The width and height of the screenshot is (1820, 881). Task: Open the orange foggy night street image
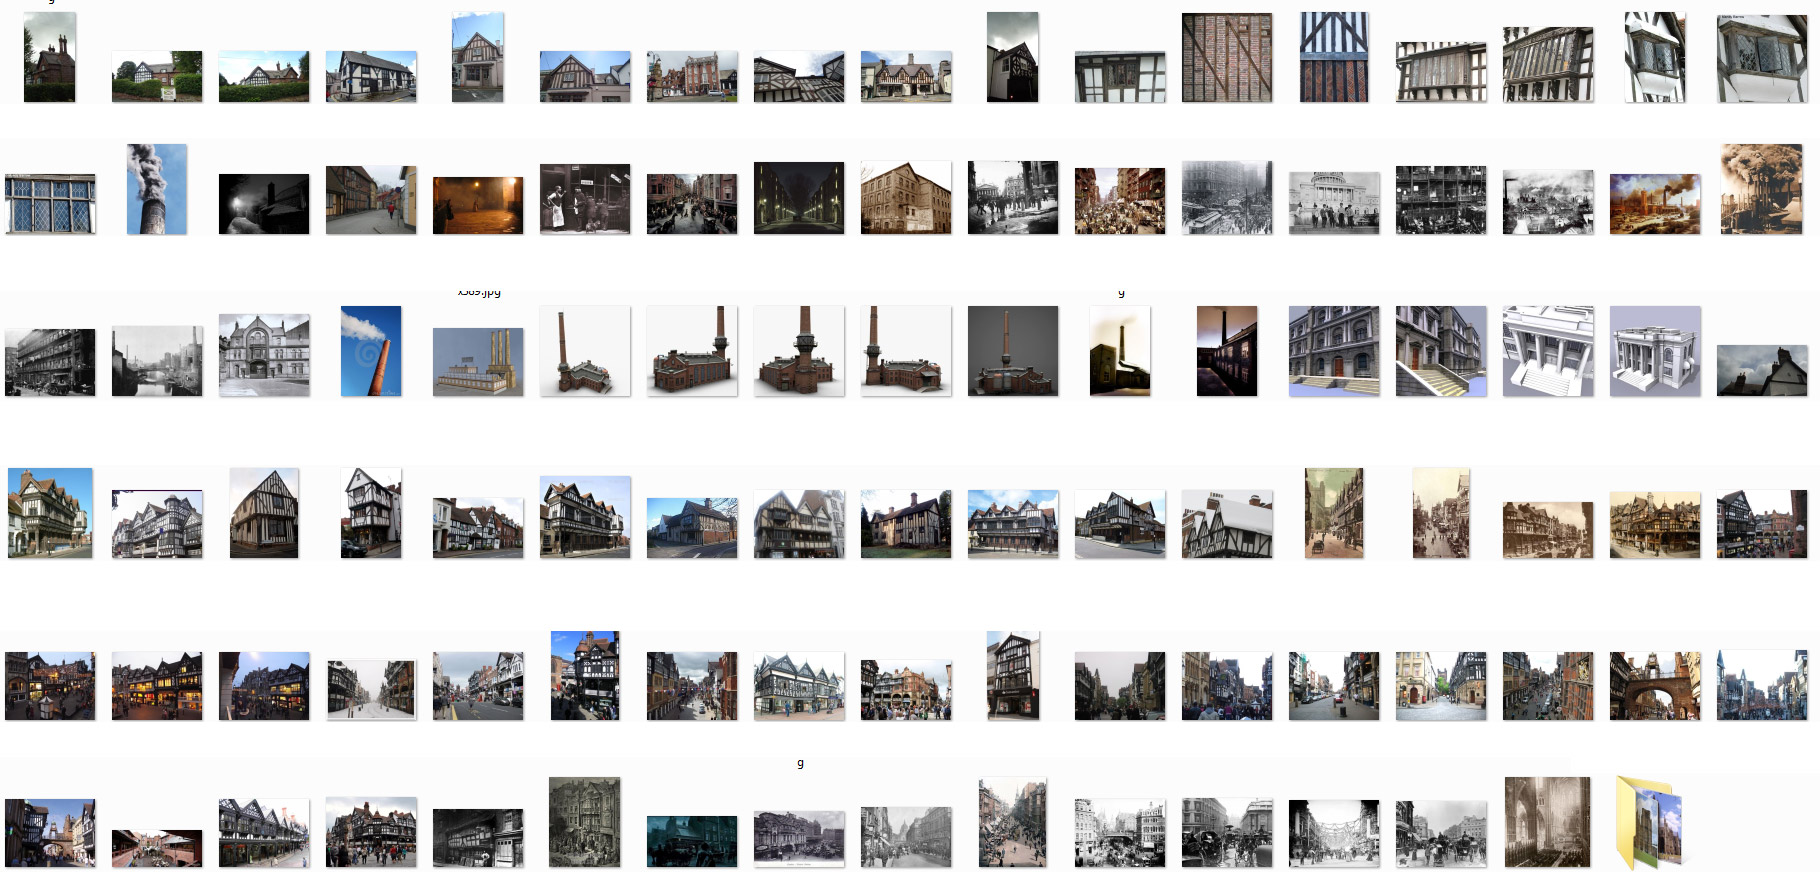(x=478, y=205)
